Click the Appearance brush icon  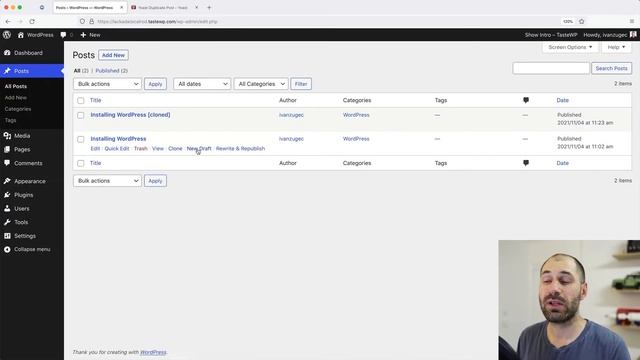click(x=7, y=181)
